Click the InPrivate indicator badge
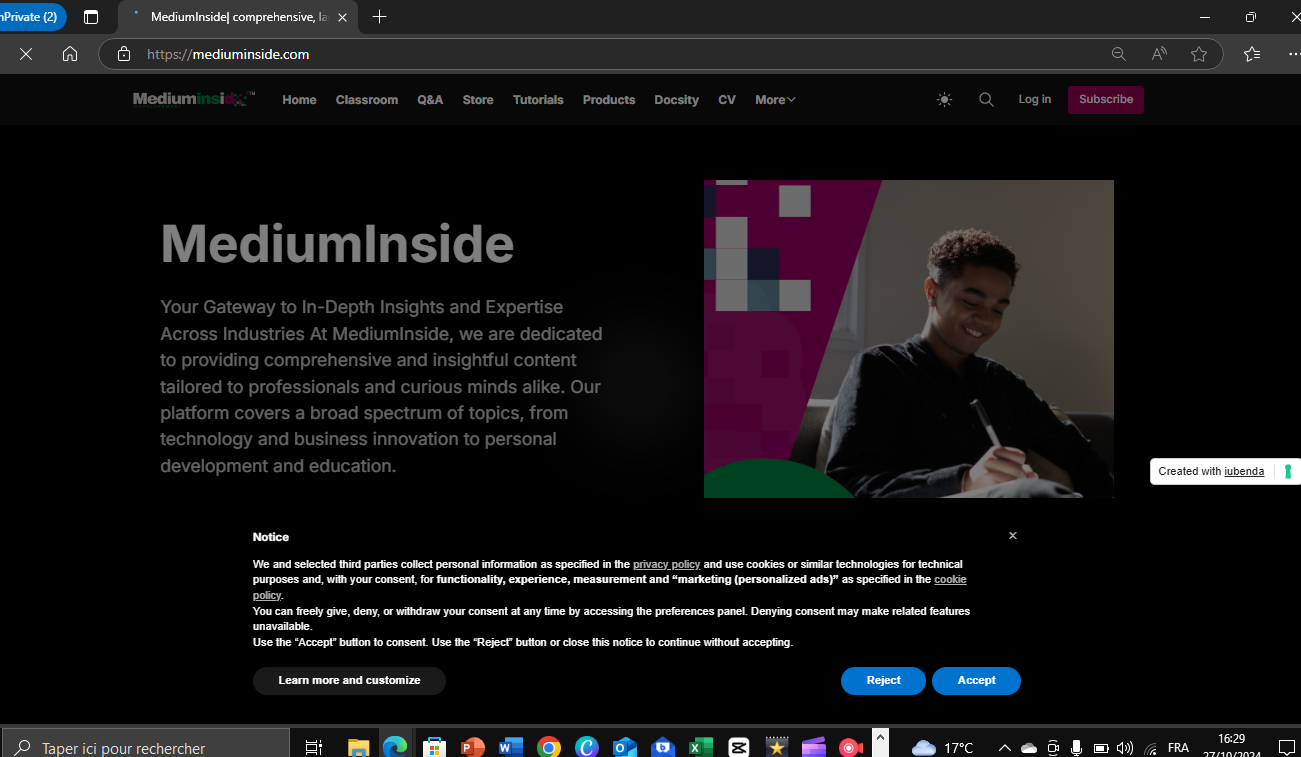Image resolution: width=1301 pixels, height=757 pixels. pos(32,17)
